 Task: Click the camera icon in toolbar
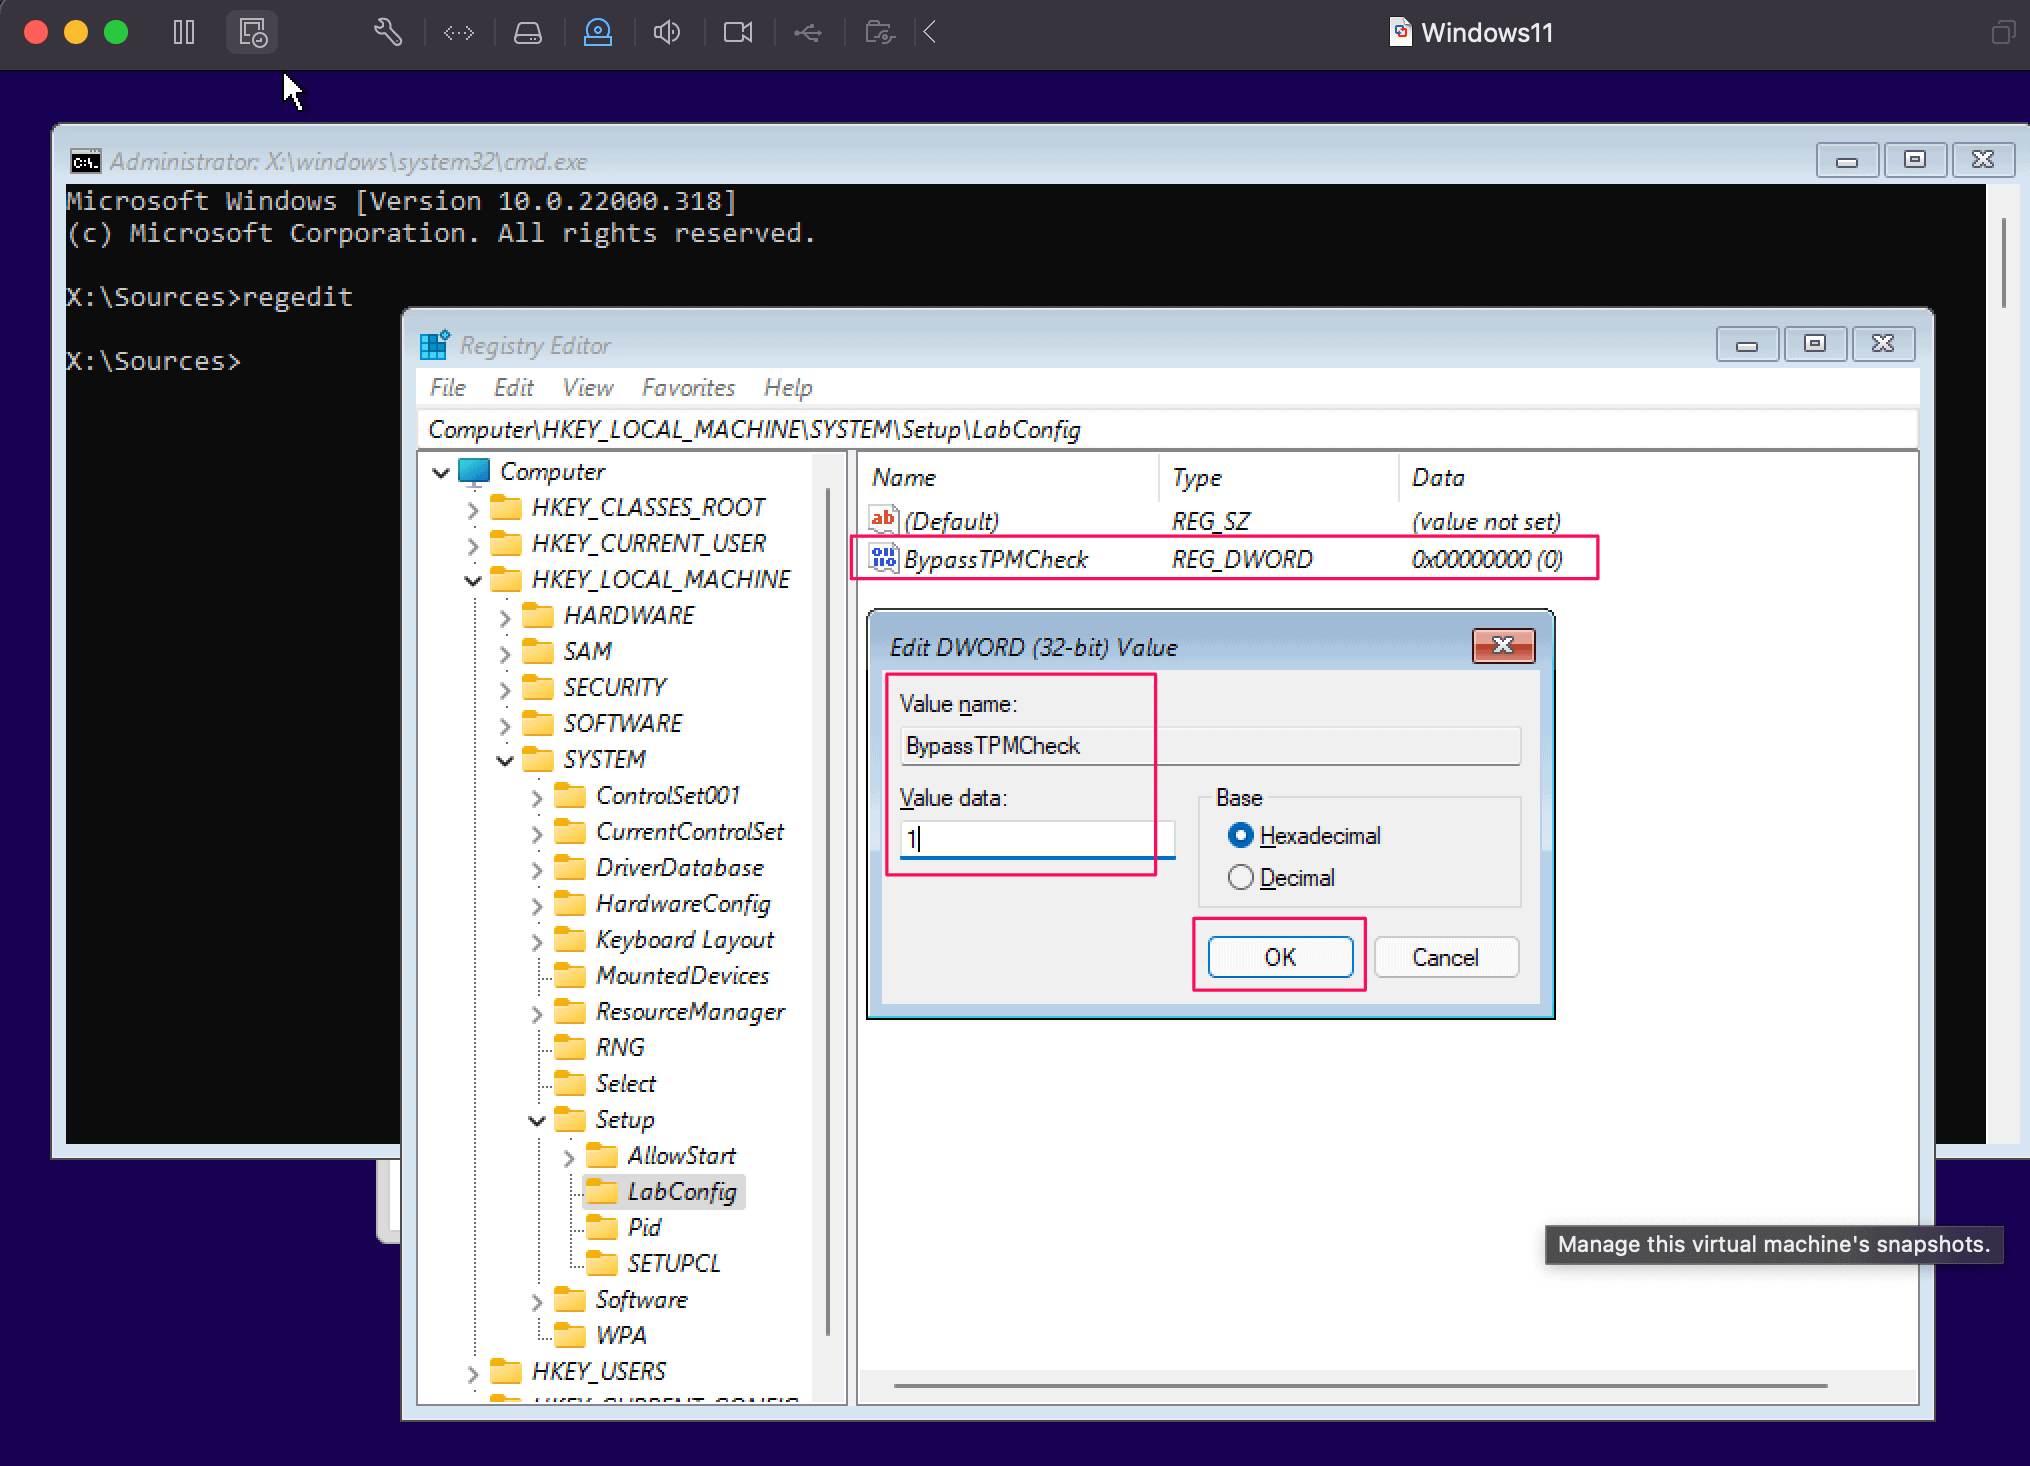[x=738, y=33]
